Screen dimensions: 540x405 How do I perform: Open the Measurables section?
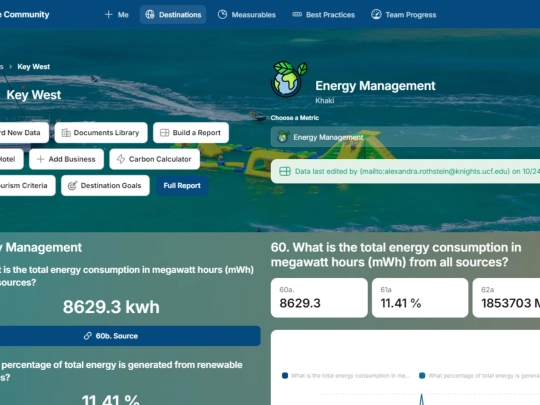coord(247,14)
